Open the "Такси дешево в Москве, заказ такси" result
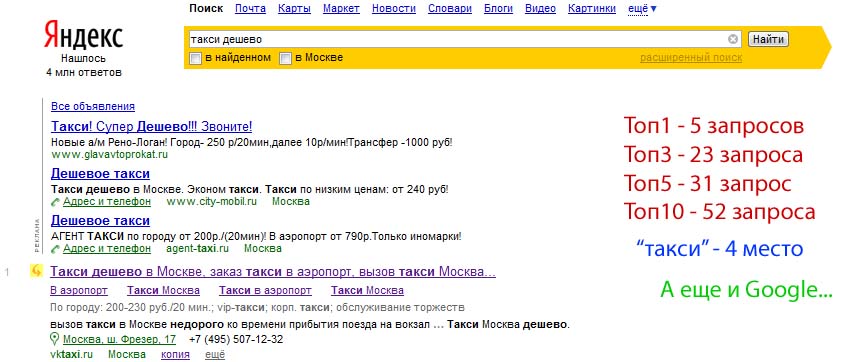The image size is (852, 362). pos(273,271)
